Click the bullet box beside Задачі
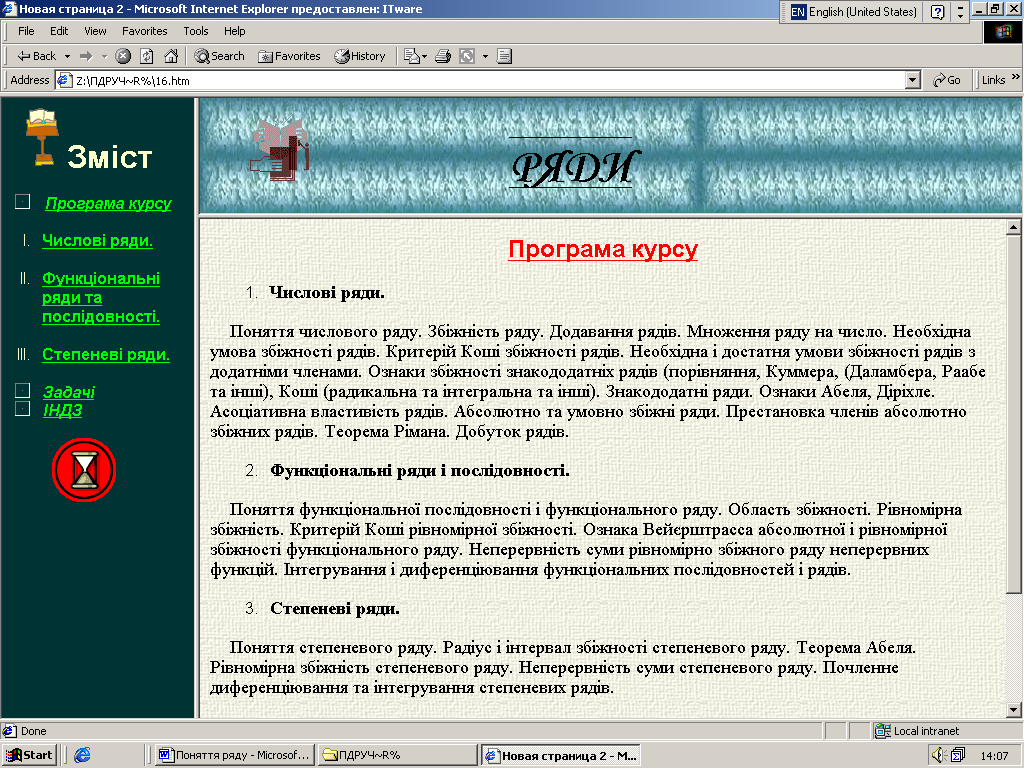This screenshot has width=1024, height=768. click(22, 391)
